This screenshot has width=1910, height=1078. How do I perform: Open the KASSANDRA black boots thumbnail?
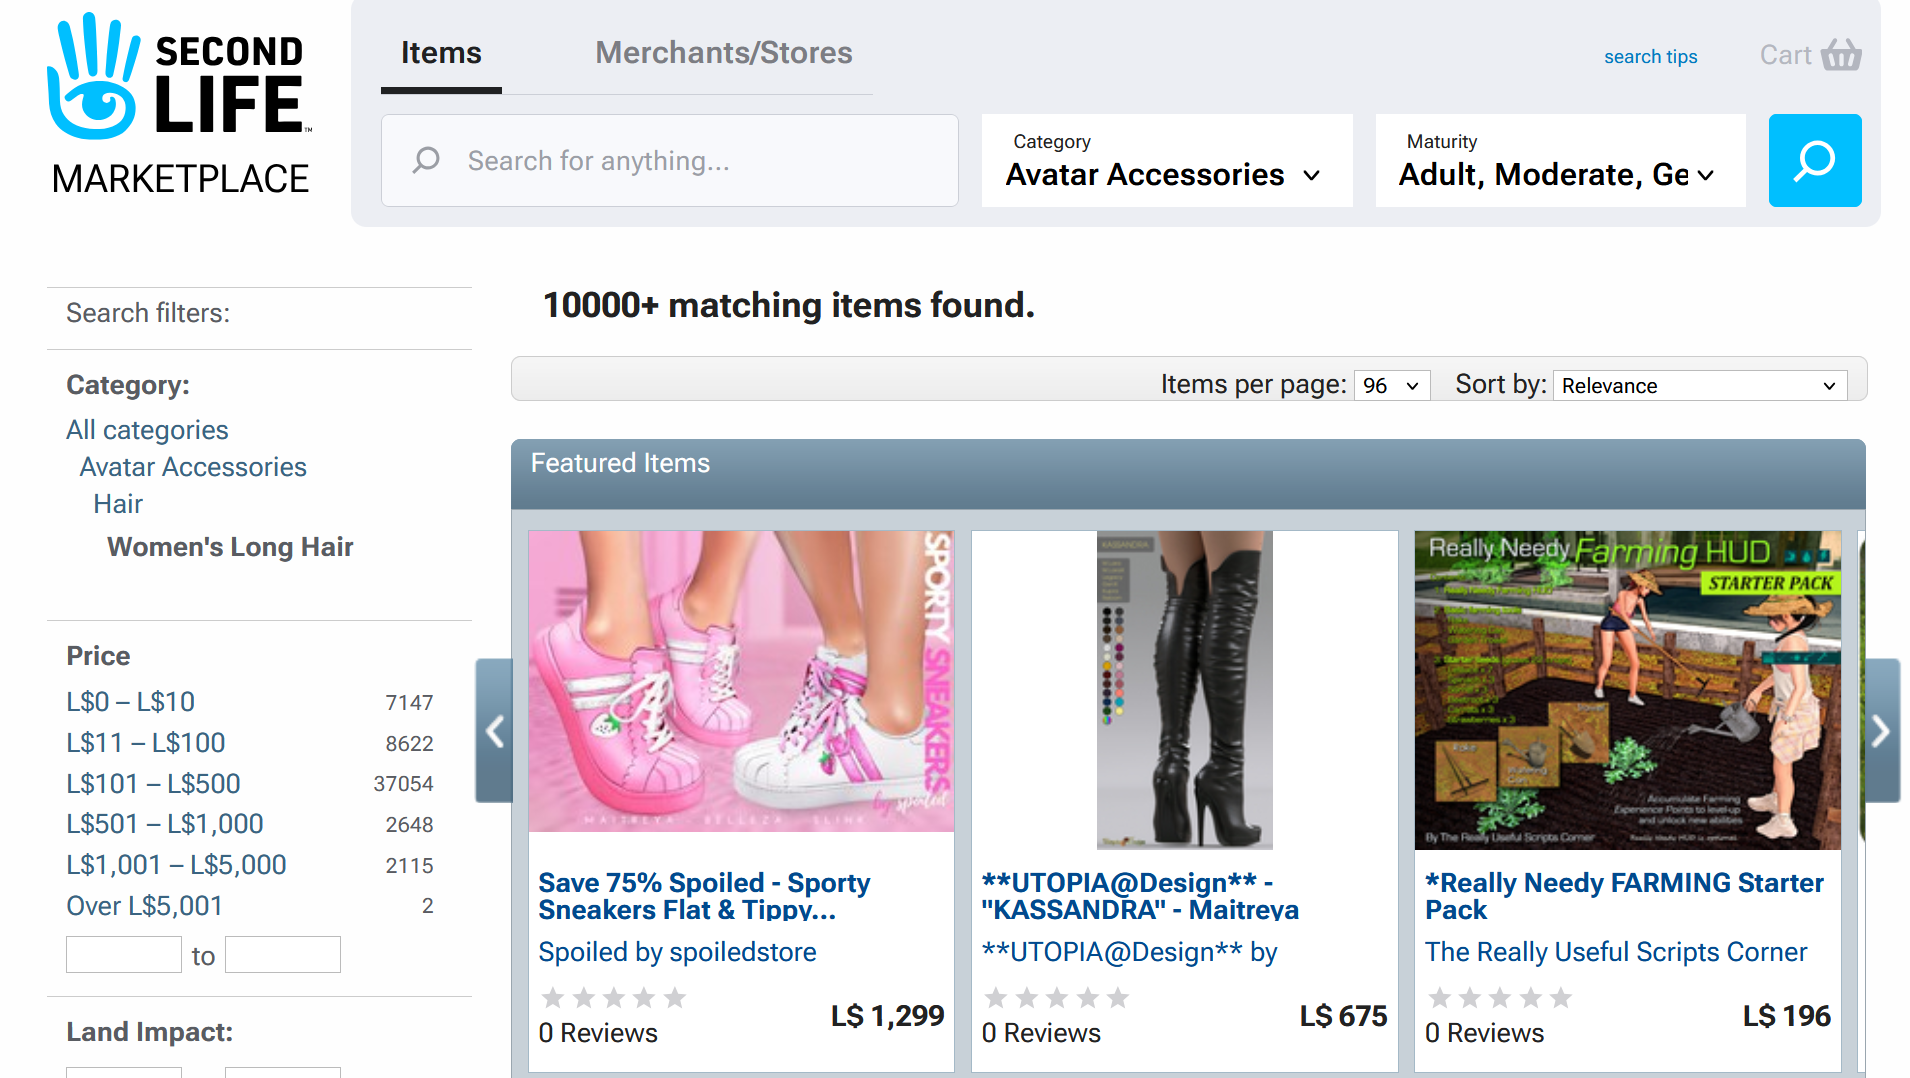pos(1184,690)
